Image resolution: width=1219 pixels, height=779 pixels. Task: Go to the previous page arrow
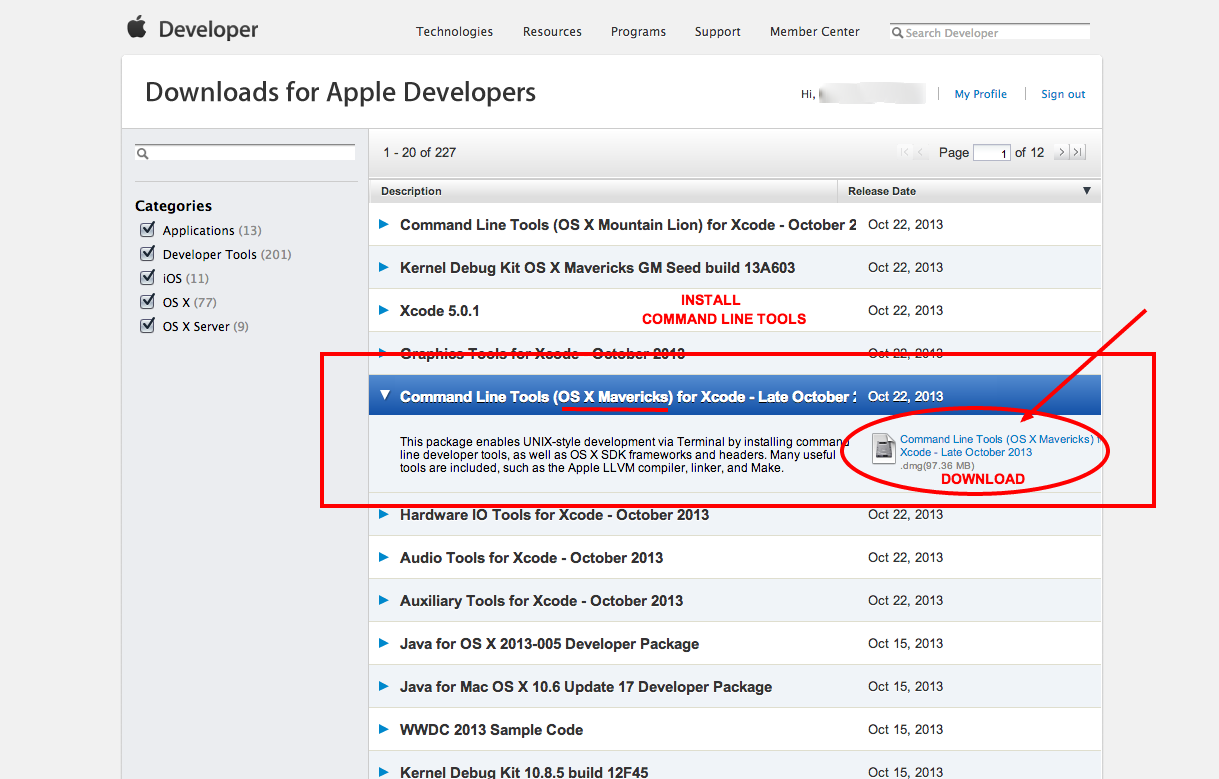coord(922,152)
